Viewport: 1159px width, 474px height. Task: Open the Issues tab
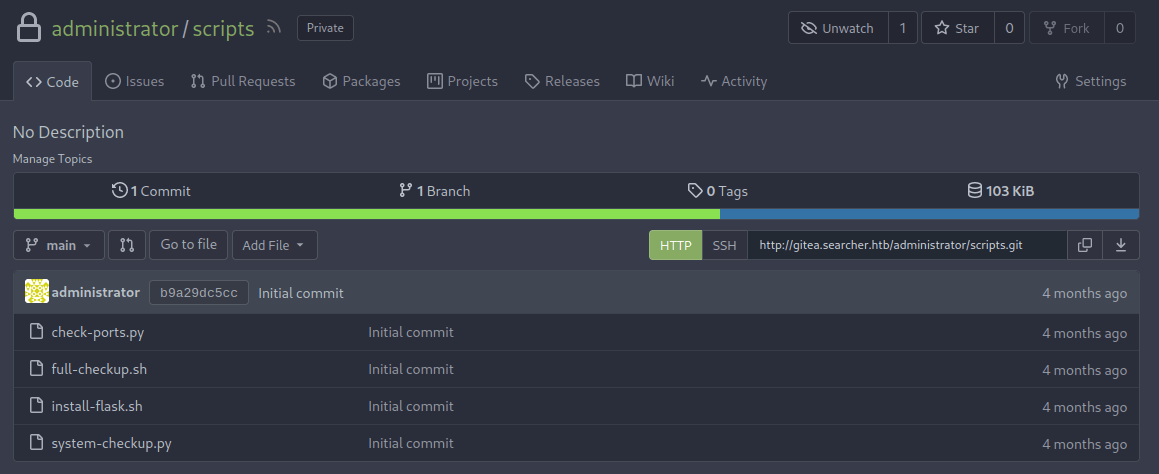pos(135,81)
